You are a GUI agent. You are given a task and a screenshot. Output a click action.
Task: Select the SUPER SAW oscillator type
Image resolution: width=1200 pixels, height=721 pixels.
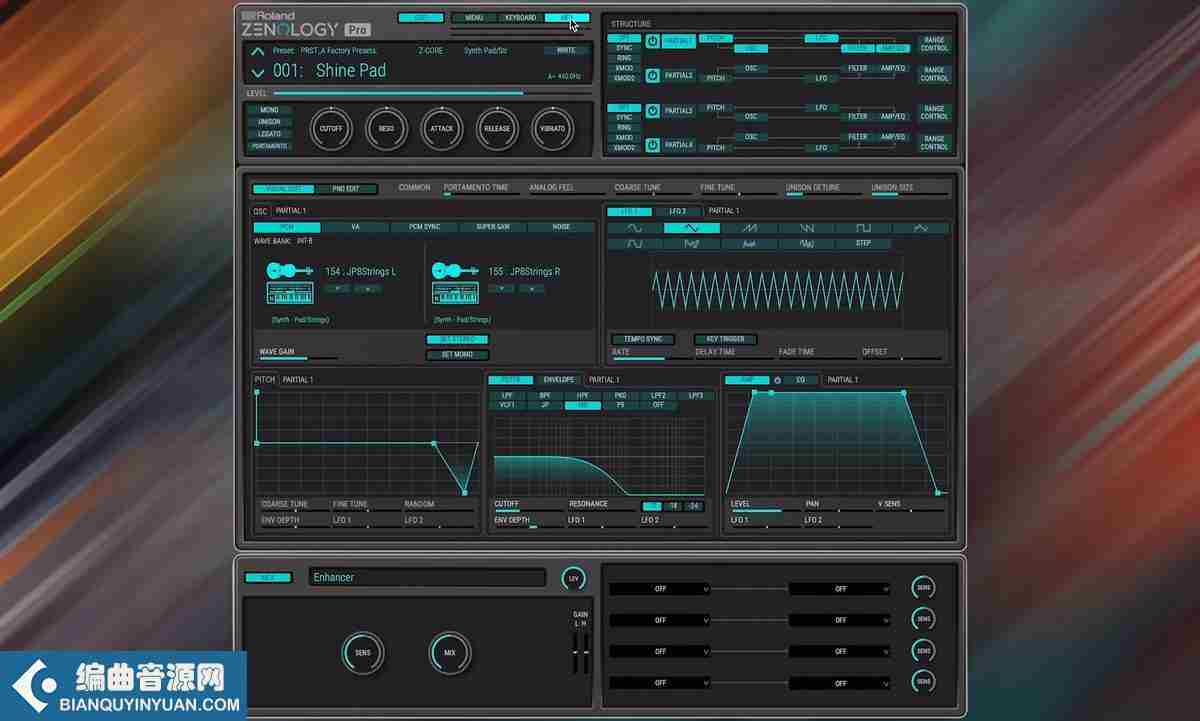492,227
